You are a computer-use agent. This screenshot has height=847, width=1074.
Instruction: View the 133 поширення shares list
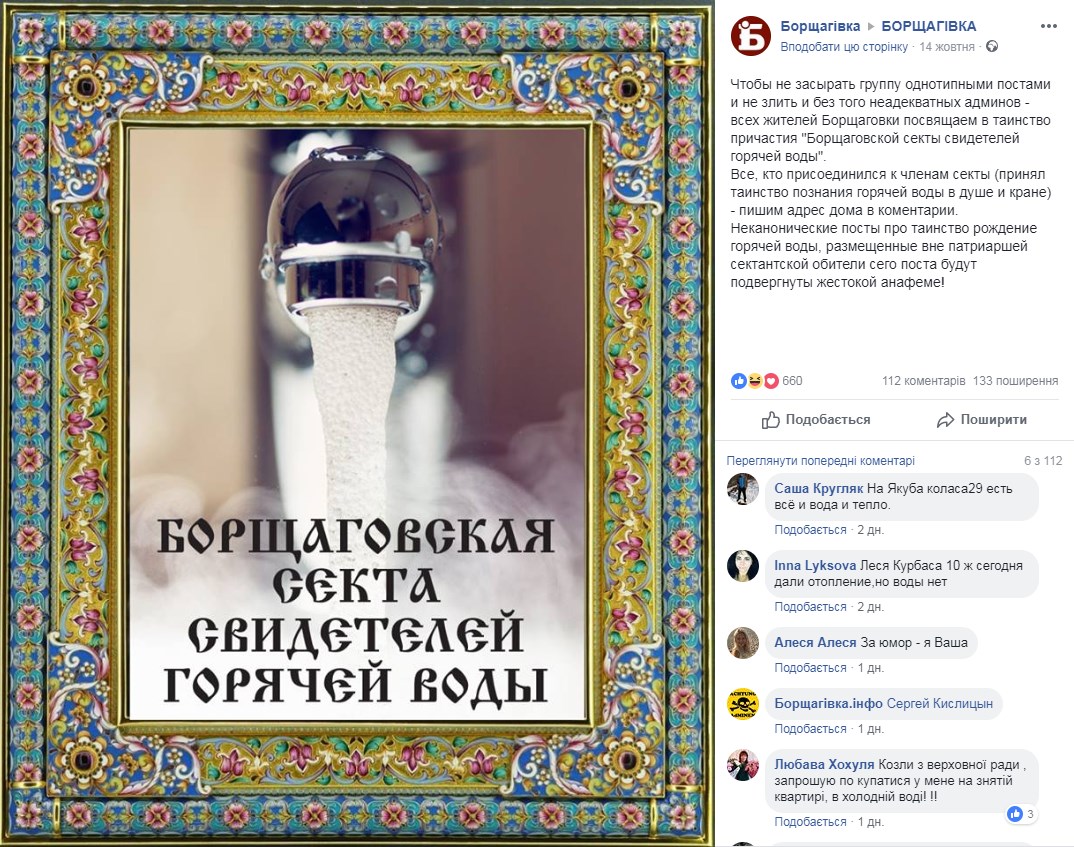(1015, 381)
